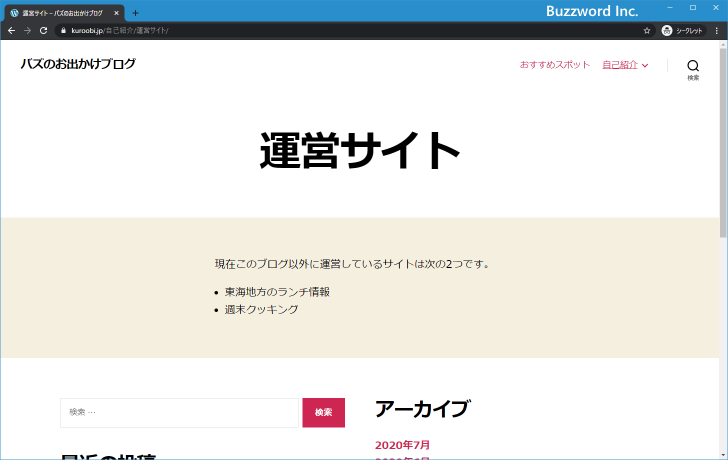Click the 運営サイト page heading

coord(360,150)
